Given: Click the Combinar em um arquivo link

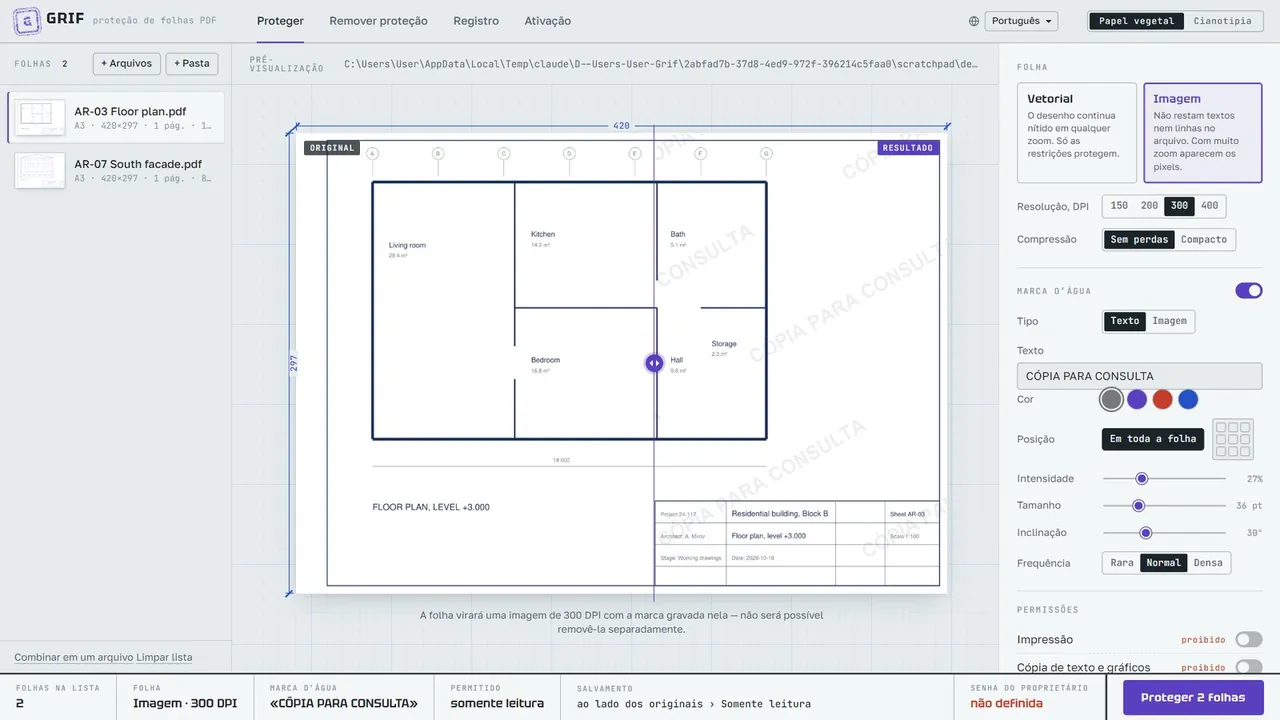Looking at the screenshot, I should (x=74, y=657).
